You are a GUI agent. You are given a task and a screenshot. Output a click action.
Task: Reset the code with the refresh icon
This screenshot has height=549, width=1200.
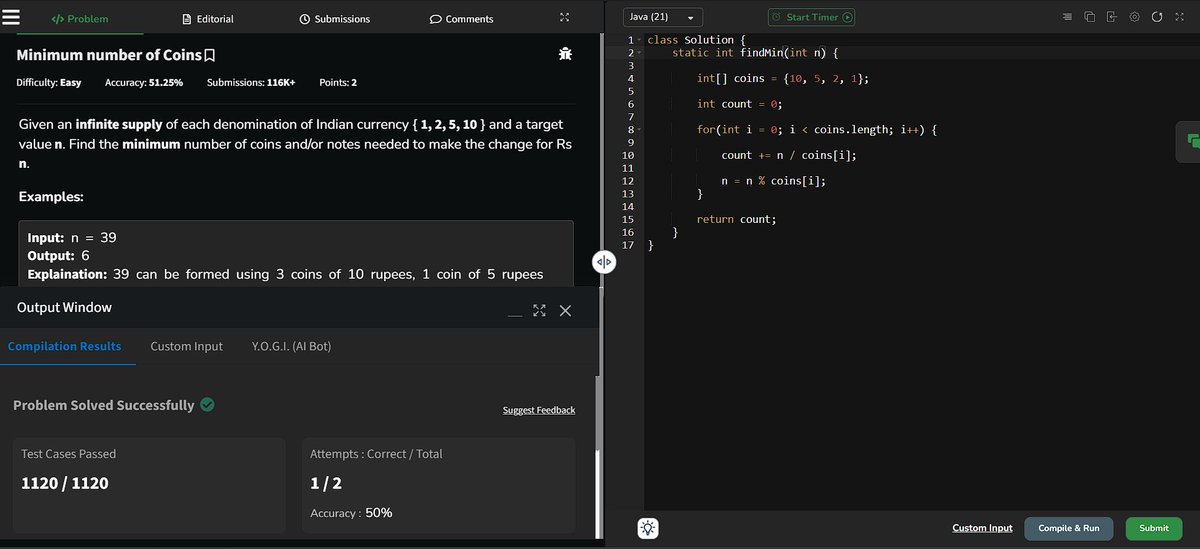[x=1157, y=17]
